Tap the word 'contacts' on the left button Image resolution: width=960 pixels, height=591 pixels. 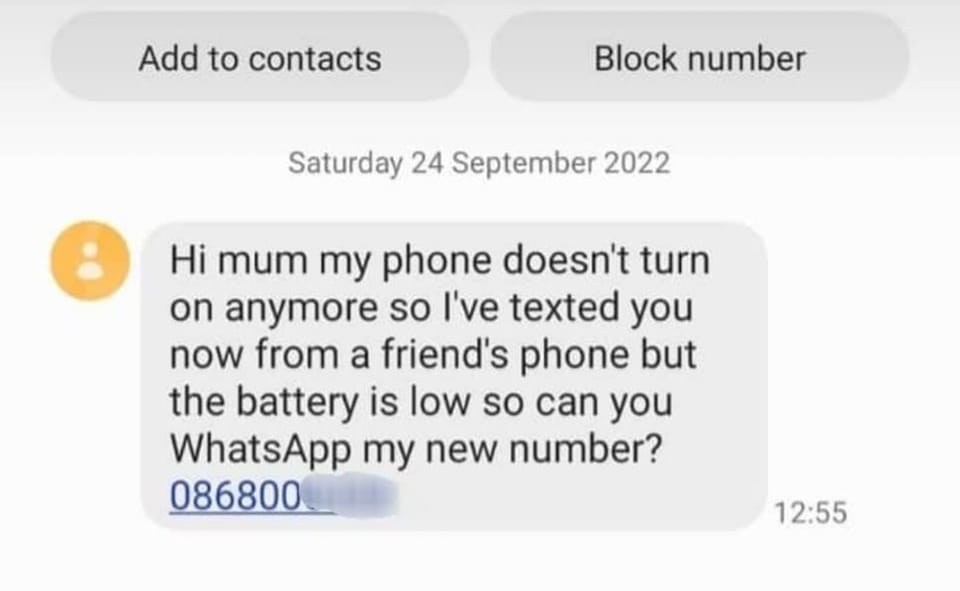point(315,59)
